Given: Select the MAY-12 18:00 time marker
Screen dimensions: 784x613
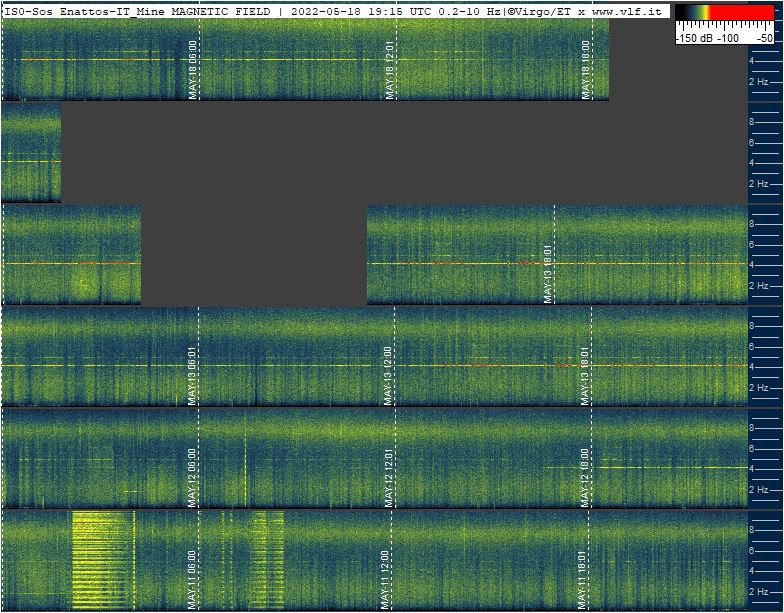Looking at the screenshot, I should (x=584, y=478).
